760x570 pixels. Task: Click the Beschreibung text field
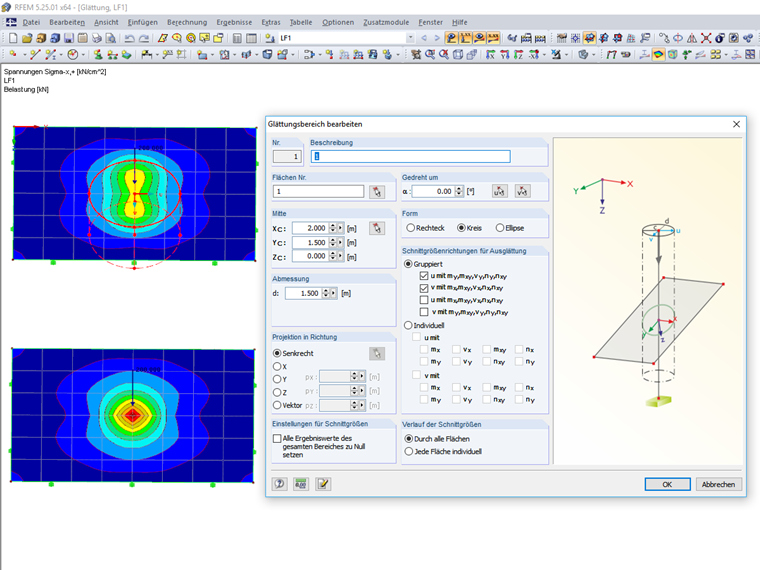click(411, 156)
